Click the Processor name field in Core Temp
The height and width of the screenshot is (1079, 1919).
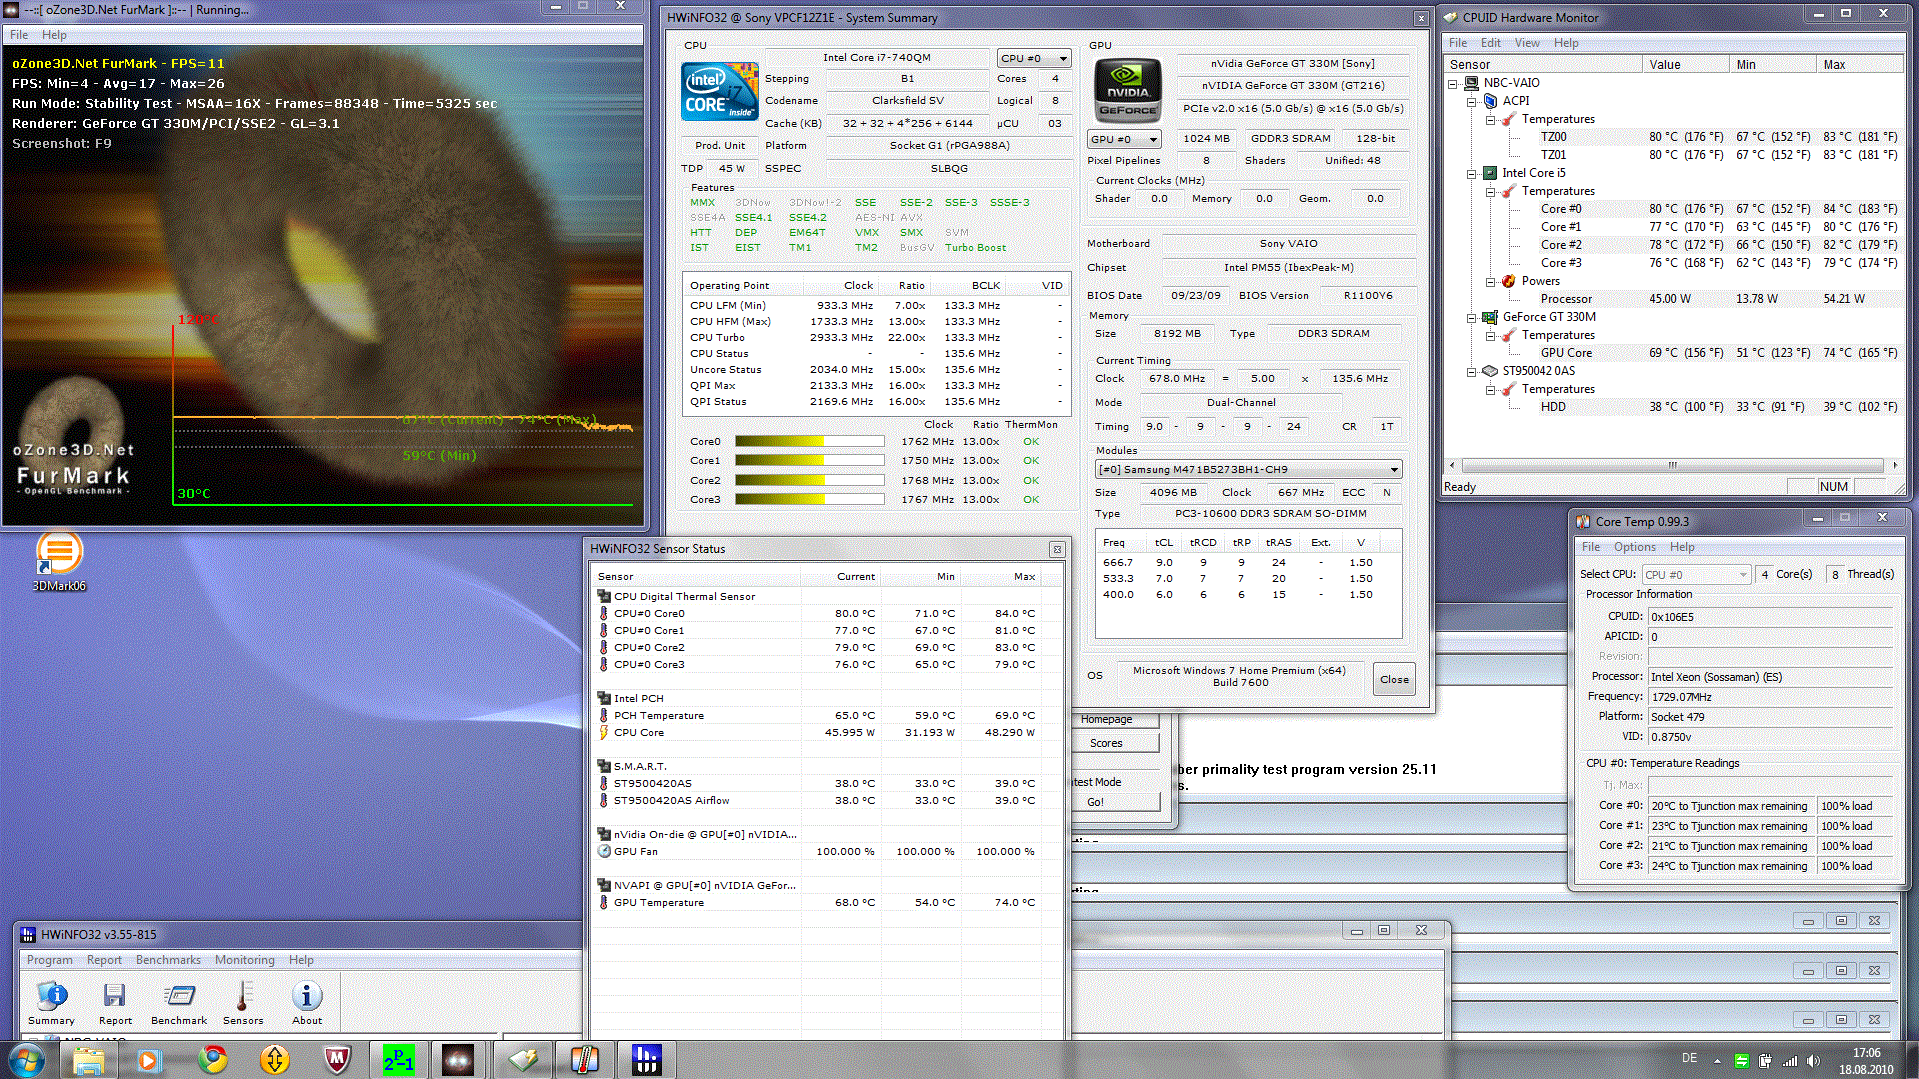point(1771,677)
